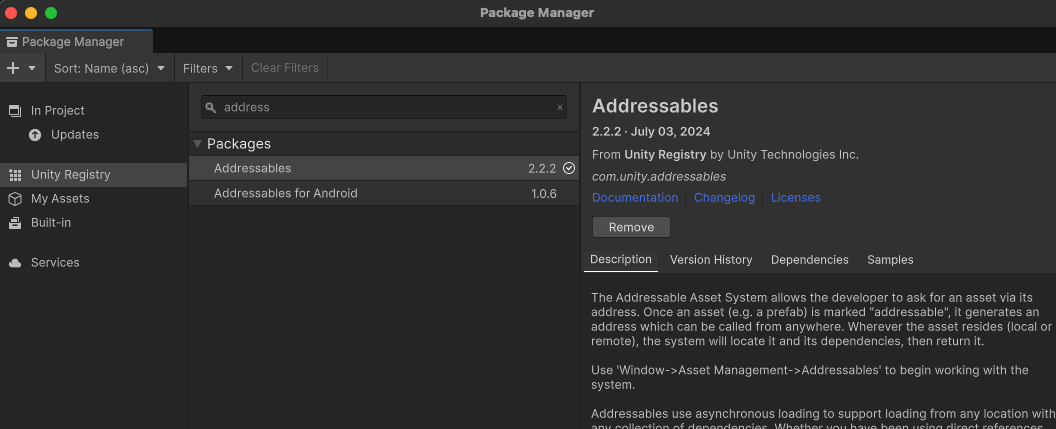
Task: Select the Addressables for Android package
Action: [x=384, y=193]
